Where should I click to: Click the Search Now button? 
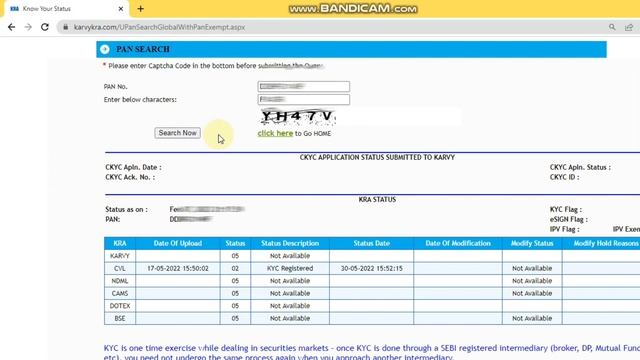tap(178, 133)
